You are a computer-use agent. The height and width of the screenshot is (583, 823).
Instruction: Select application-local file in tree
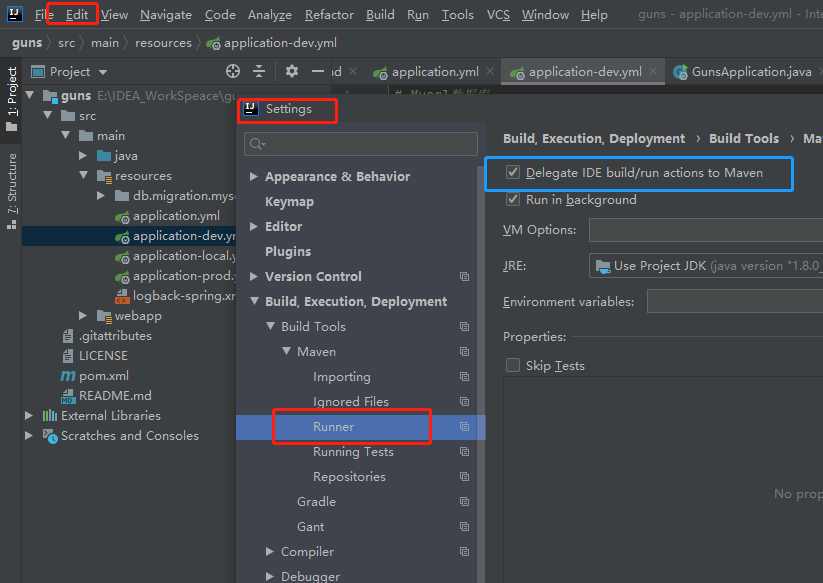(184, 256)
